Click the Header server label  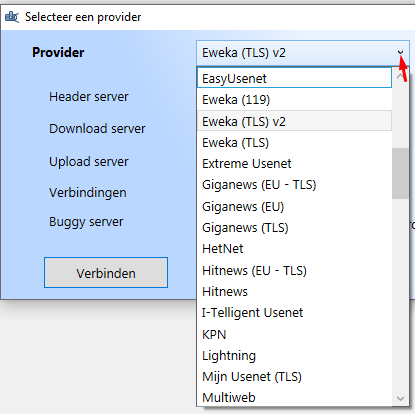89,97
